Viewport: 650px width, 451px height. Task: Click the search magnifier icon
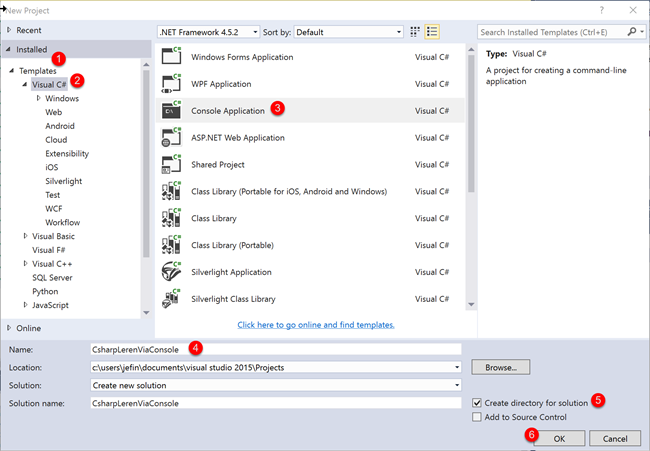tap(632, 32)
